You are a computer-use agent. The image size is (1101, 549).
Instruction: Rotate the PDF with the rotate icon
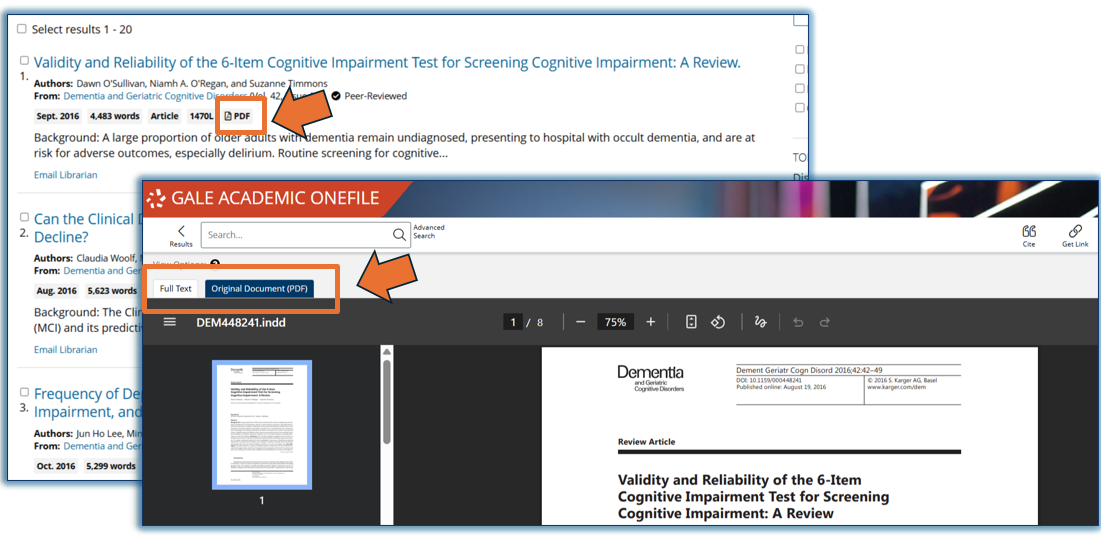tap(718, 322)
